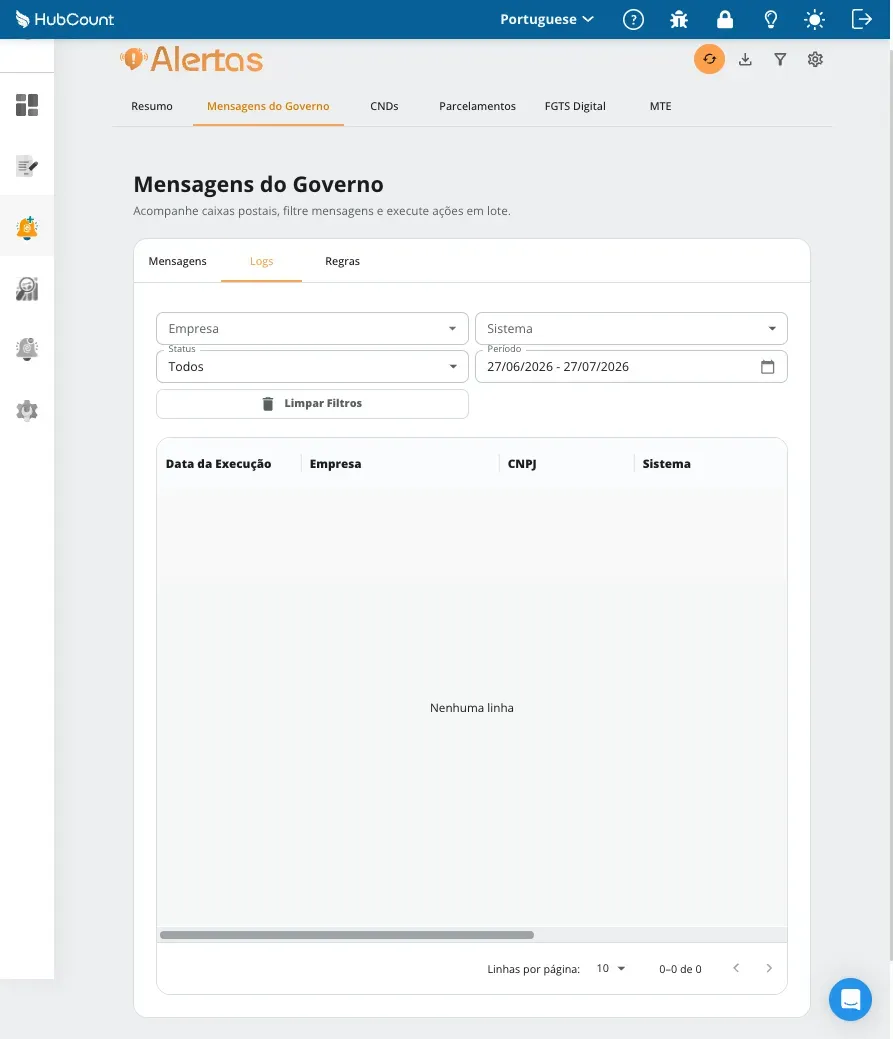Click the Alertas page title

191,60
